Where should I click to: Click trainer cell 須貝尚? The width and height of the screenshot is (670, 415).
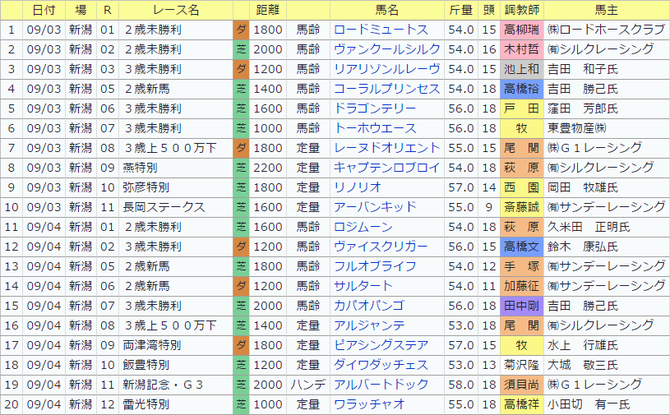coord(522,385)
